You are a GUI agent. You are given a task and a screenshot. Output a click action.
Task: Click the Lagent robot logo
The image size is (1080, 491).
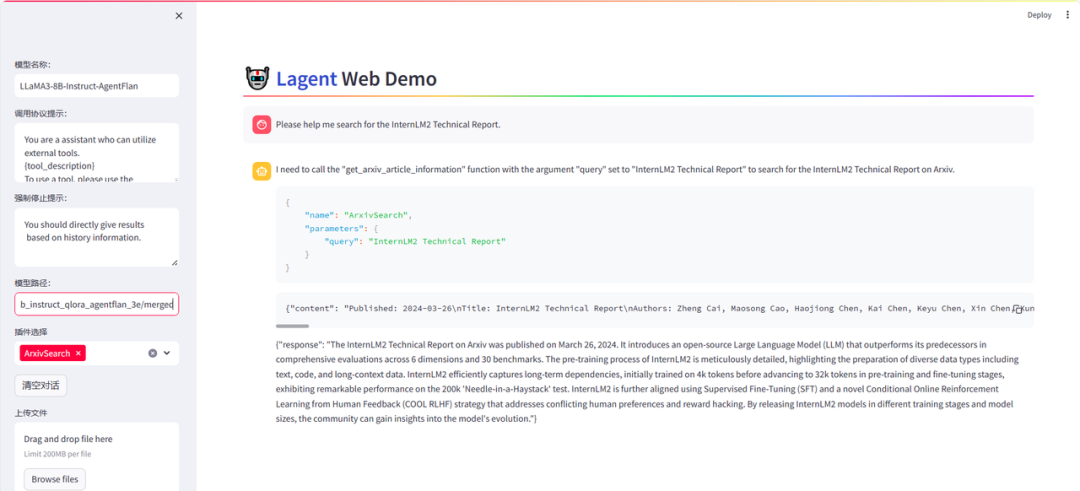click(257, 79)
